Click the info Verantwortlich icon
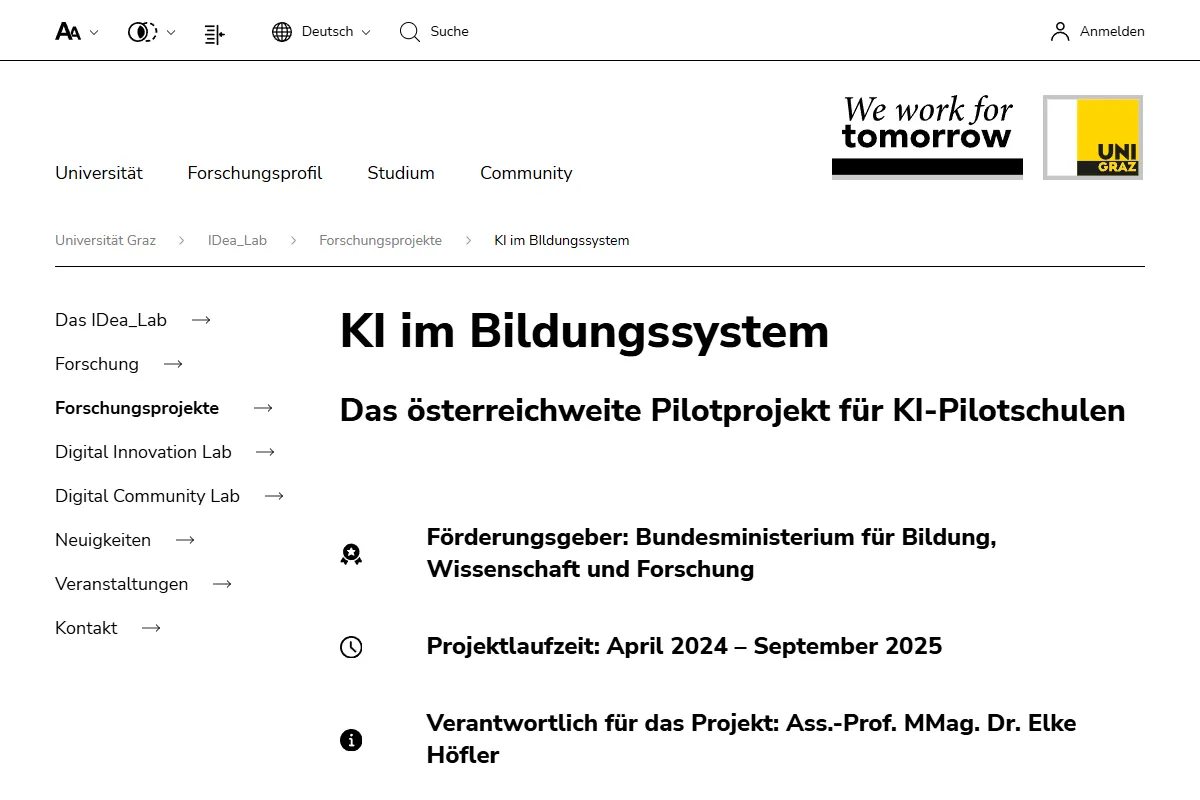The width and height of the screenshot is (1200, 800). pos(351,740)
